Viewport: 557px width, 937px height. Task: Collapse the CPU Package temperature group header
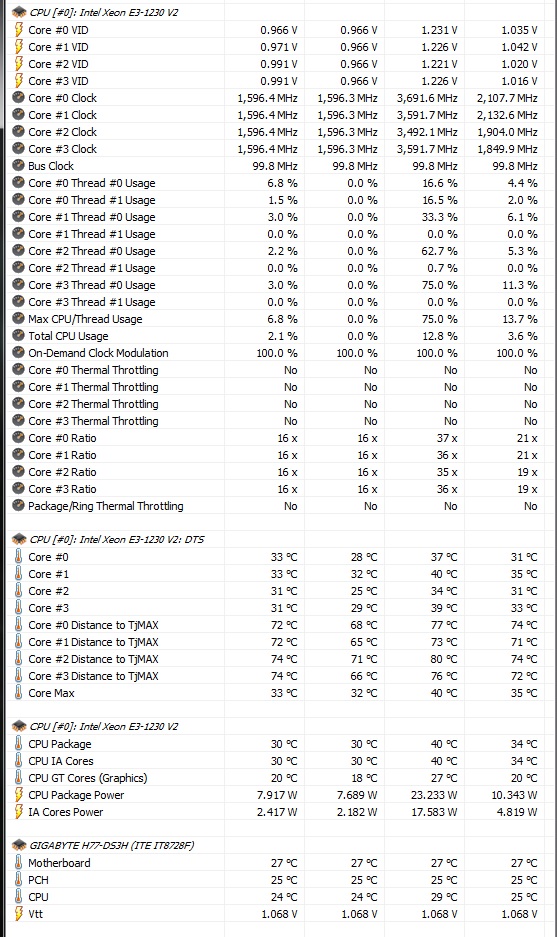[x=19, y=727]
